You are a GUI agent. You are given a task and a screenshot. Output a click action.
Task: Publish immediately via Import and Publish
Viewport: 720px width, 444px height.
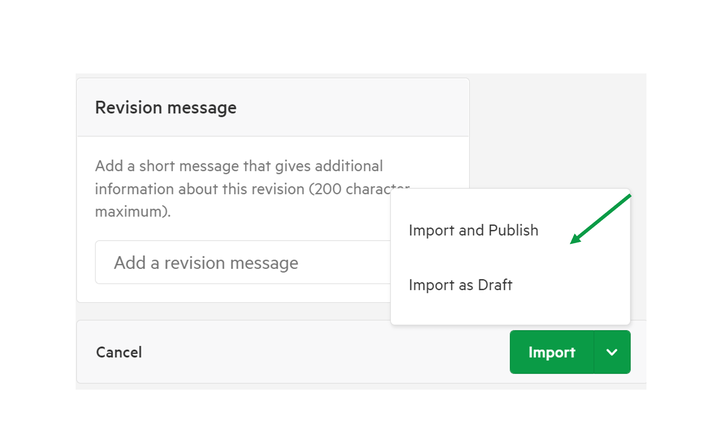[x=473, y=230]
